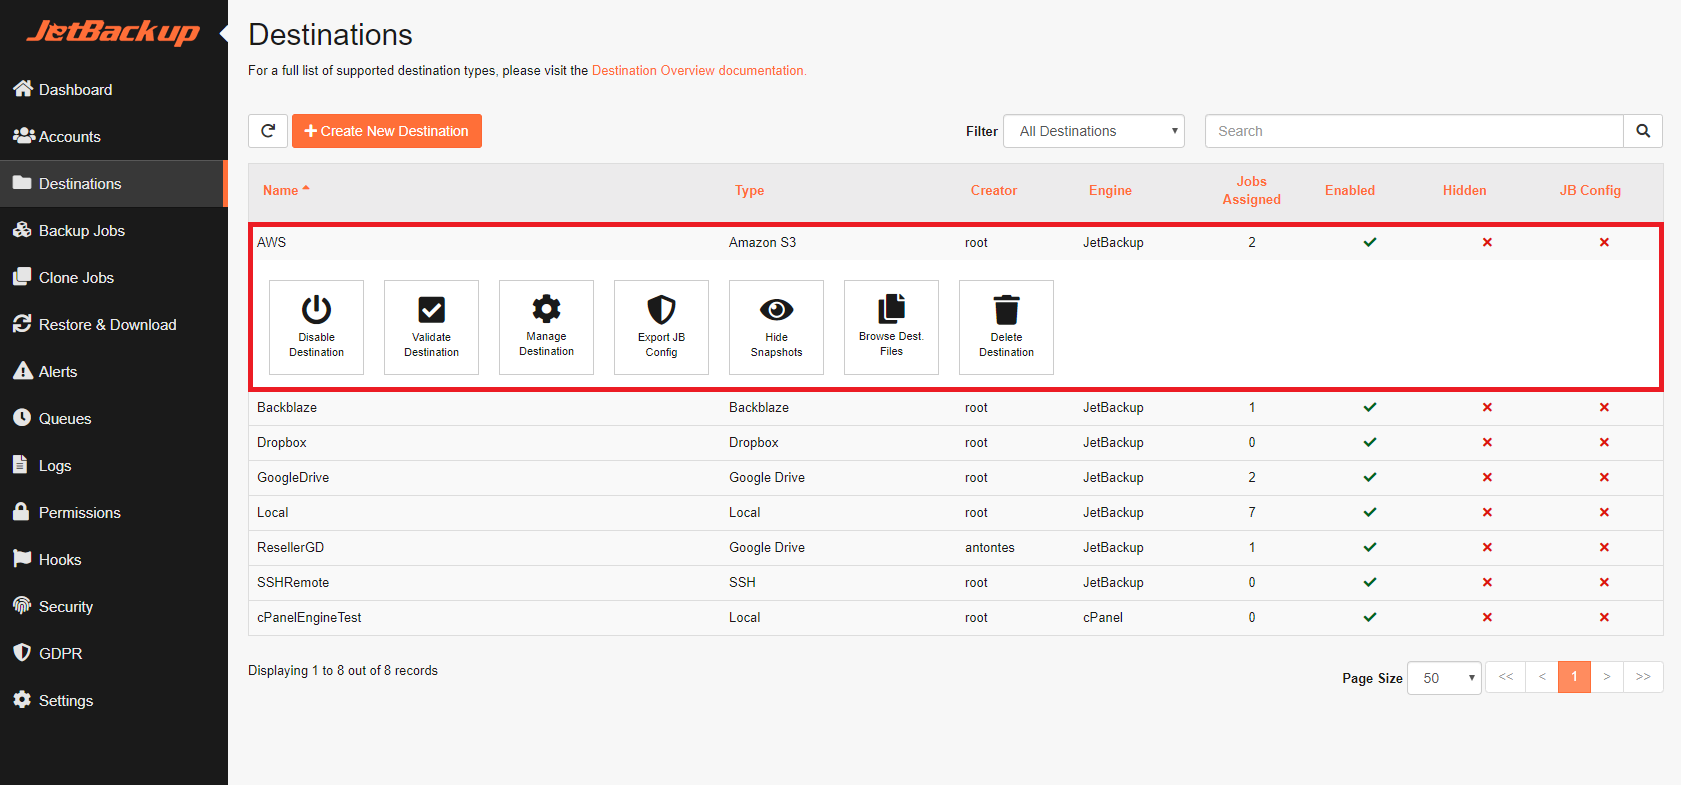Open GDPR in the sidebar
This screenshot has width=1681, height=785.
[114, 653]
